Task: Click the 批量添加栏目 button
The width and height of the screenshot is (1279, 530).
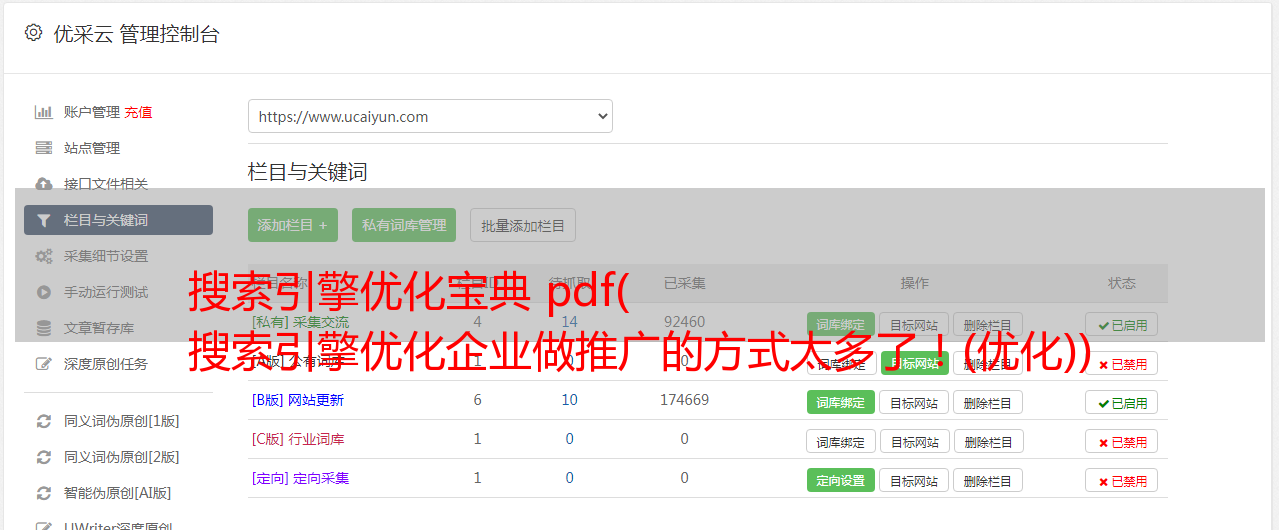Action: pyautogui.click(x=523, y=225)
